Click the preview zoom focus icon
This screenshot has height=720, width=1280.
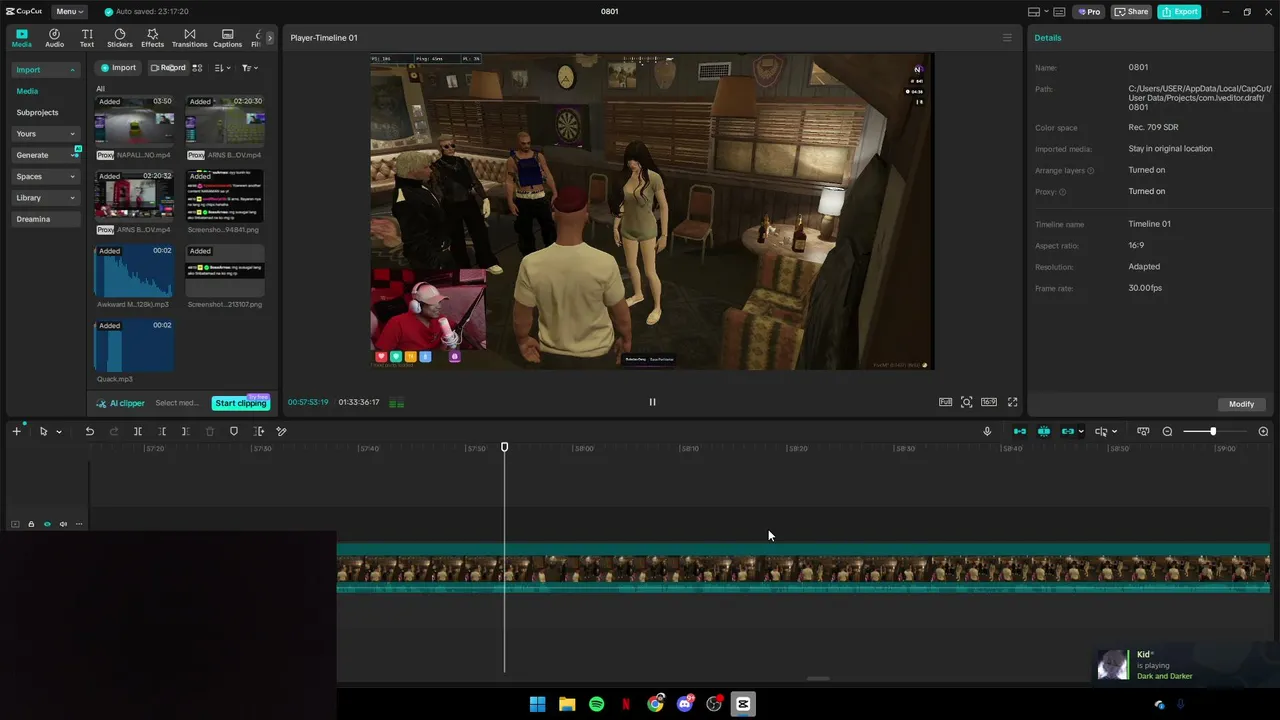coord(966,402)
